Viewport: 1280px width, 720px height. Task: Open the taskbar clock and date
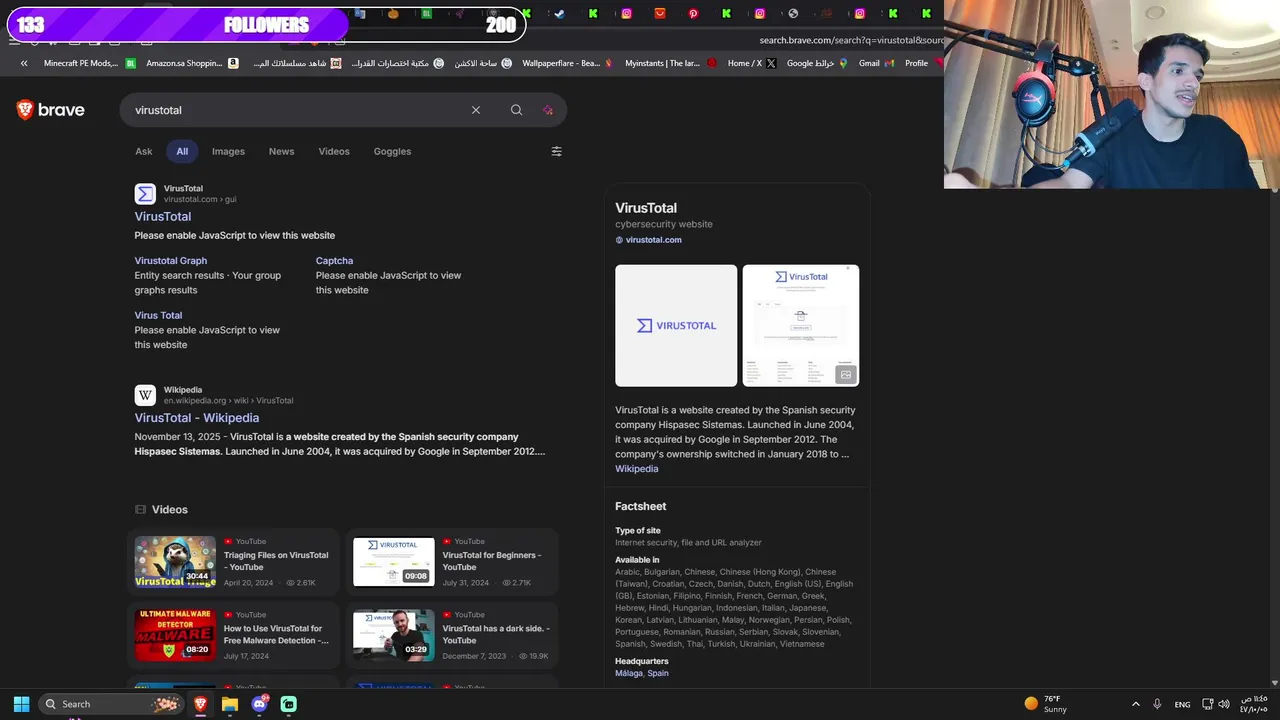point(1254,704)
